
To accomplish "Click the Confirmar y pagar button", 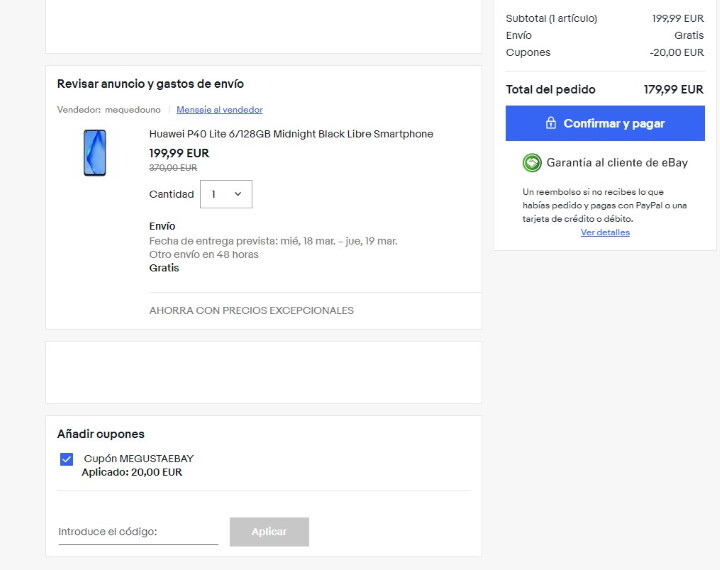I will (605, 123).
